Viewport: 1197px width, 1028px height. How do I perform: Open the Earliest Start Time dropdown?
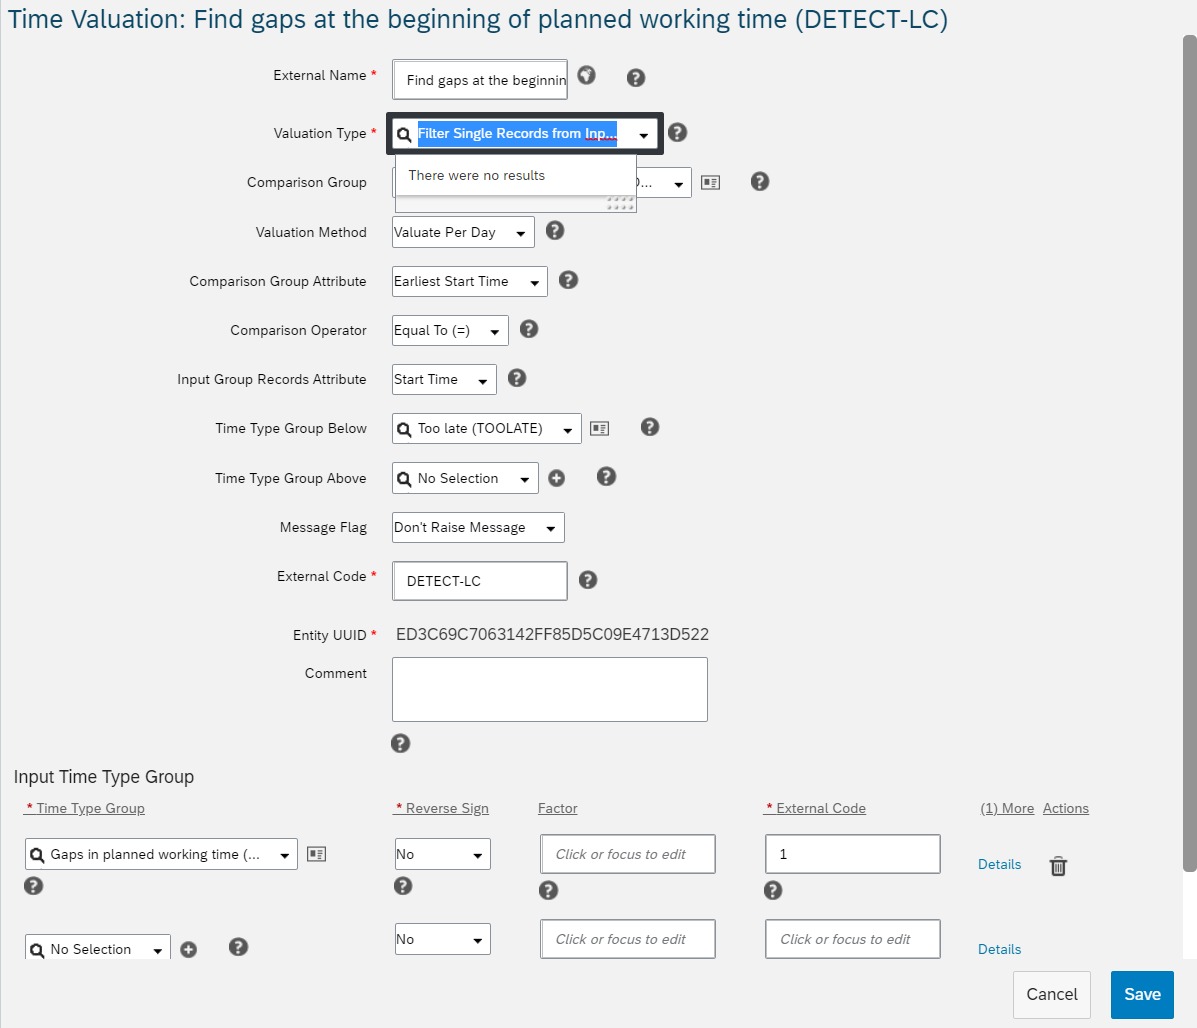coord(469,282)
